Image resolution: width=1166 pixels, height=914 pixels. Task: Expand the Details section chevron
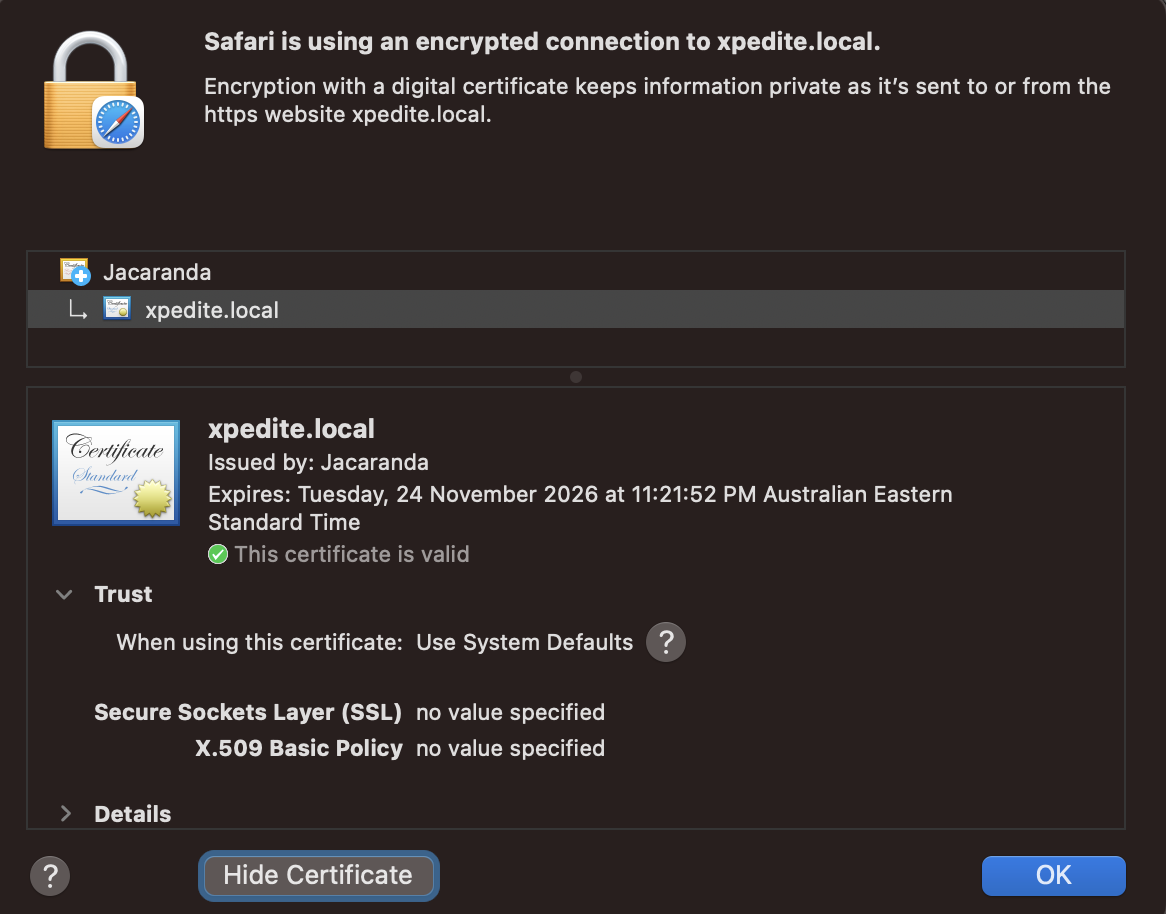coord(66,814)
